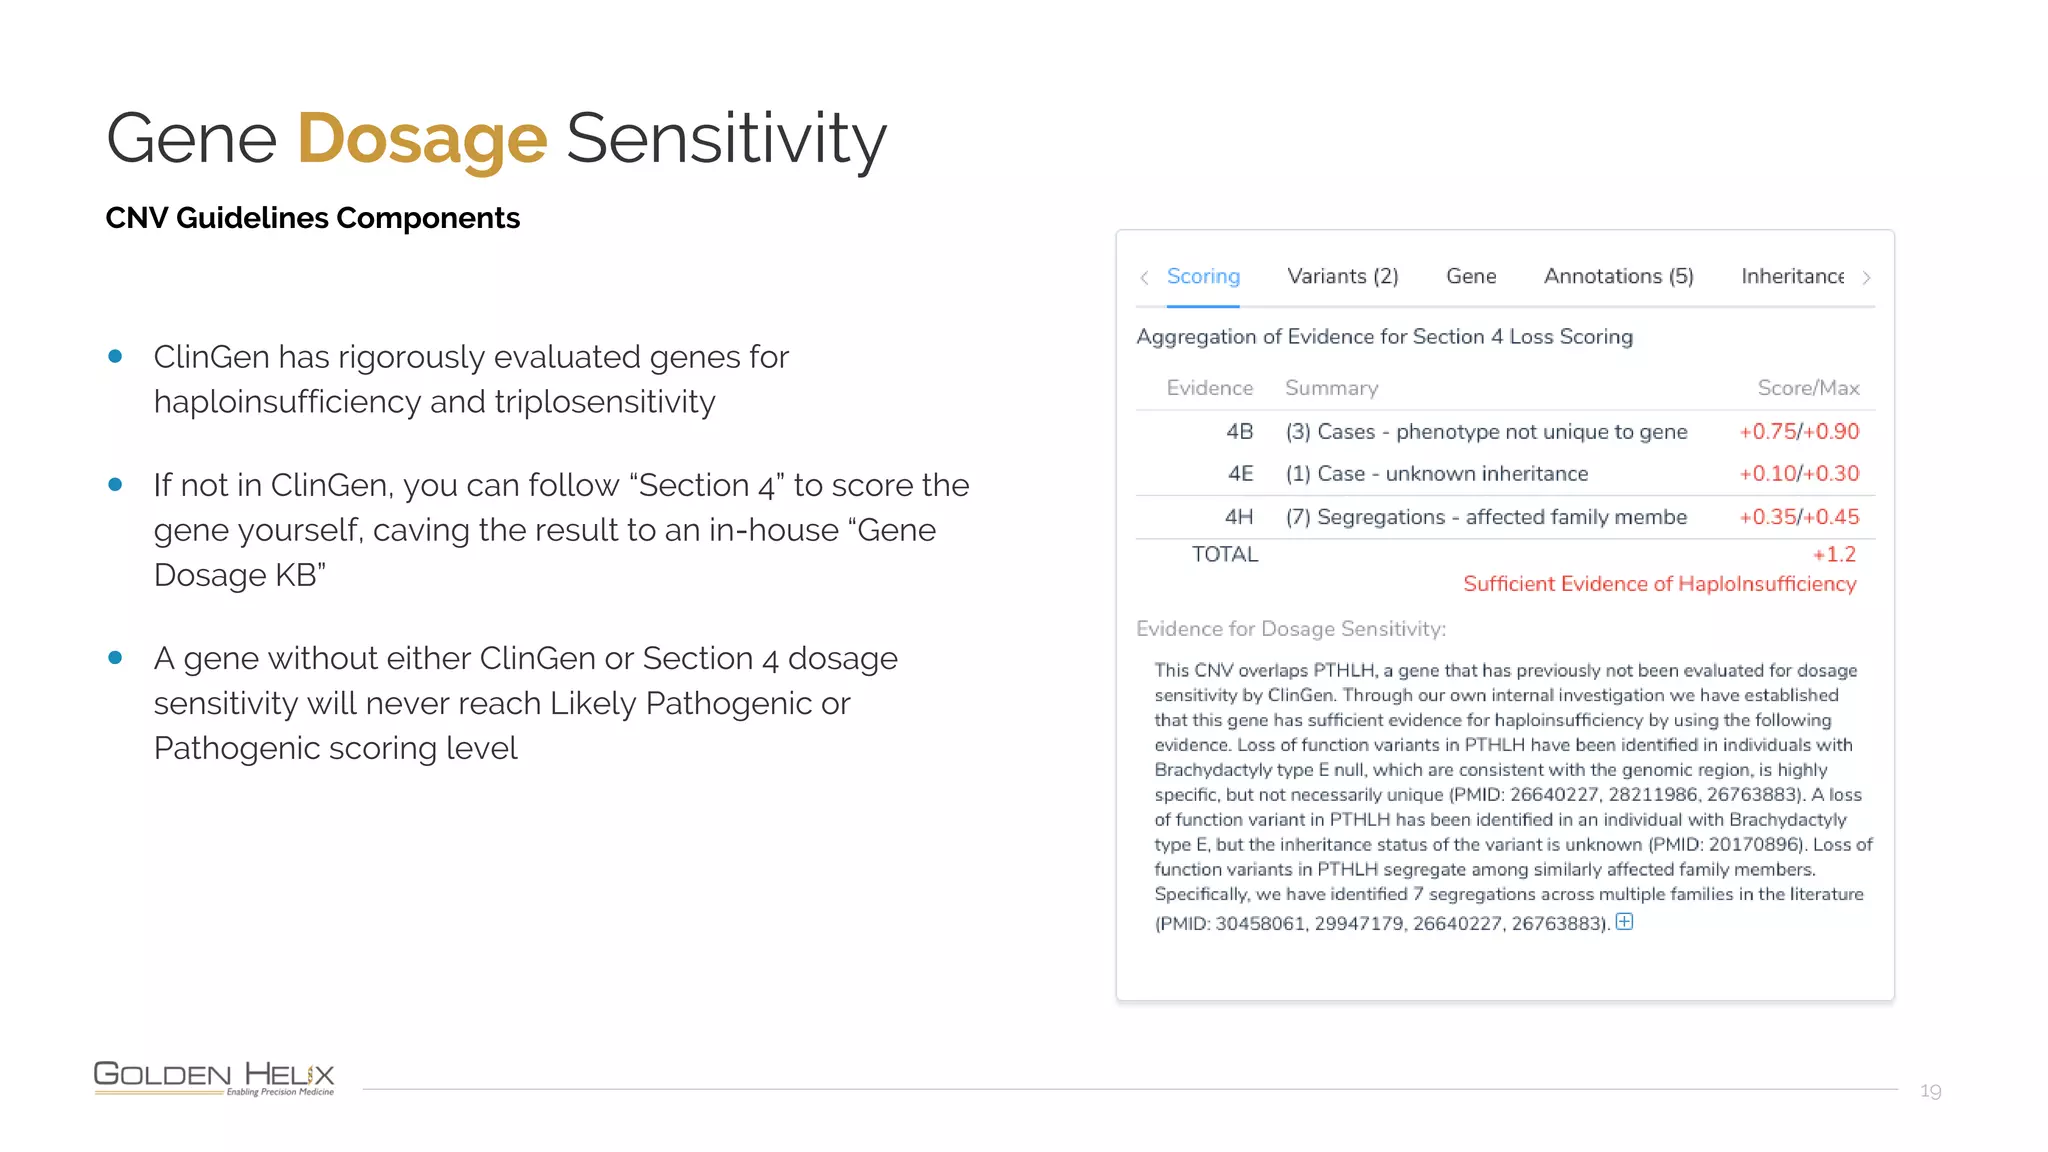Click the Evidence column header

(1209, 388)
